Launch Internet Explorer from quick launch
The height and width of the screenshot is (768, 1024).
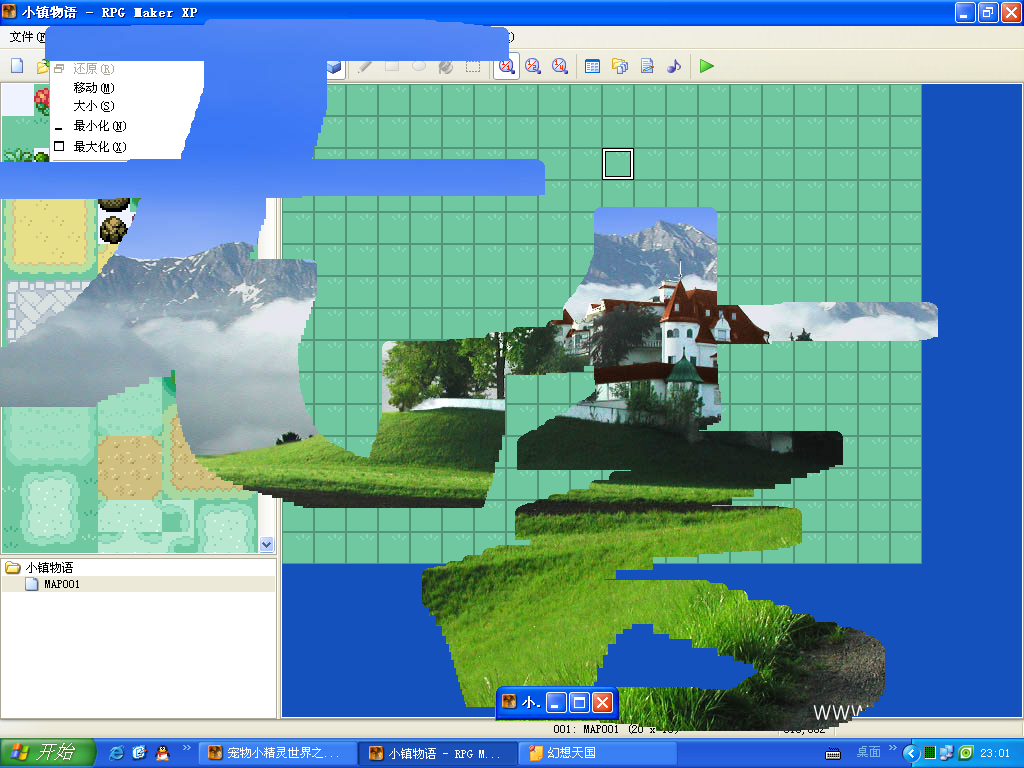[116, 753]
